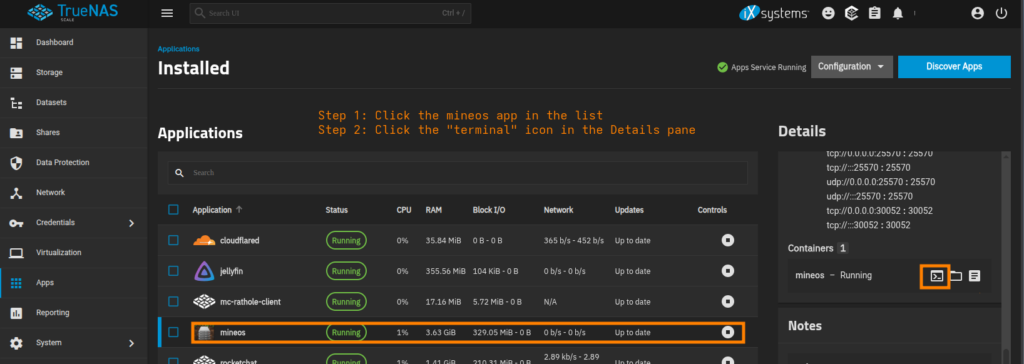This screenshot has width=1024, height=364.
Task: Sort by the Network column header
Action: [558, 210]
